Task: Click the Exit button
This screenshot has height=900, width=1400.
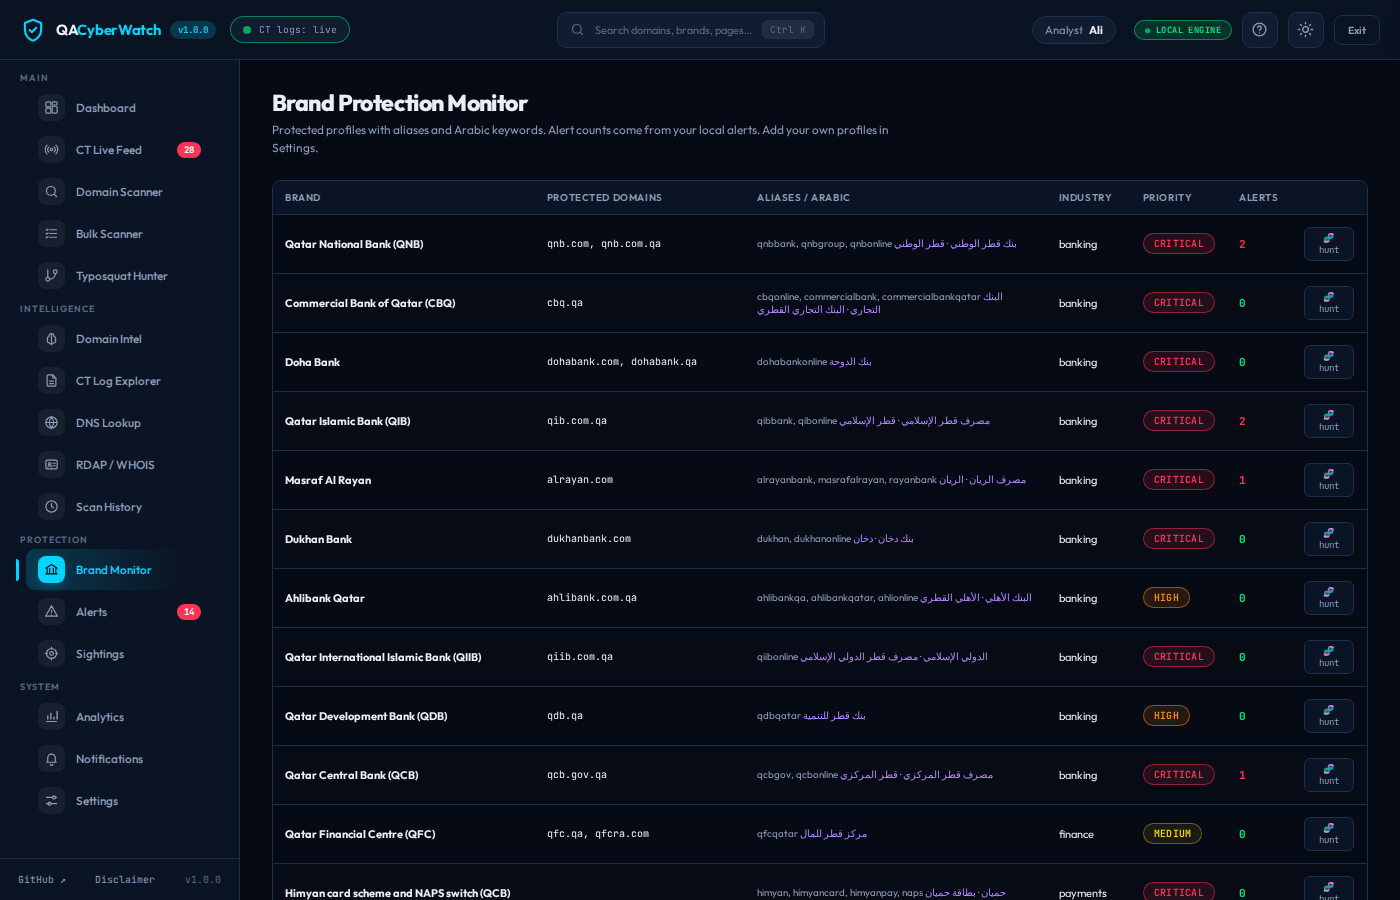Action: (1357, 30)
